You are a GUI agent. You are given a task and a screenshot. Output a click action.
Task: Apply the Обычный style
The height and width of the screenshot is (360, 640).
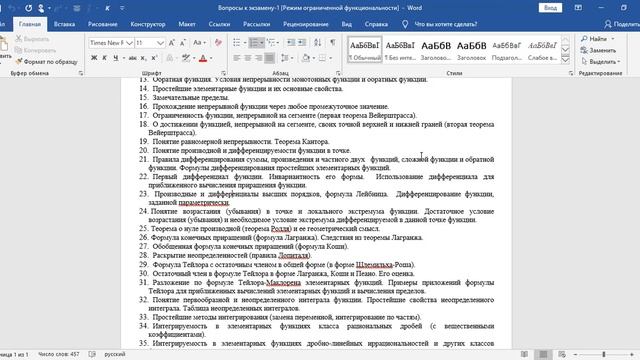click(x=364, y=50)
